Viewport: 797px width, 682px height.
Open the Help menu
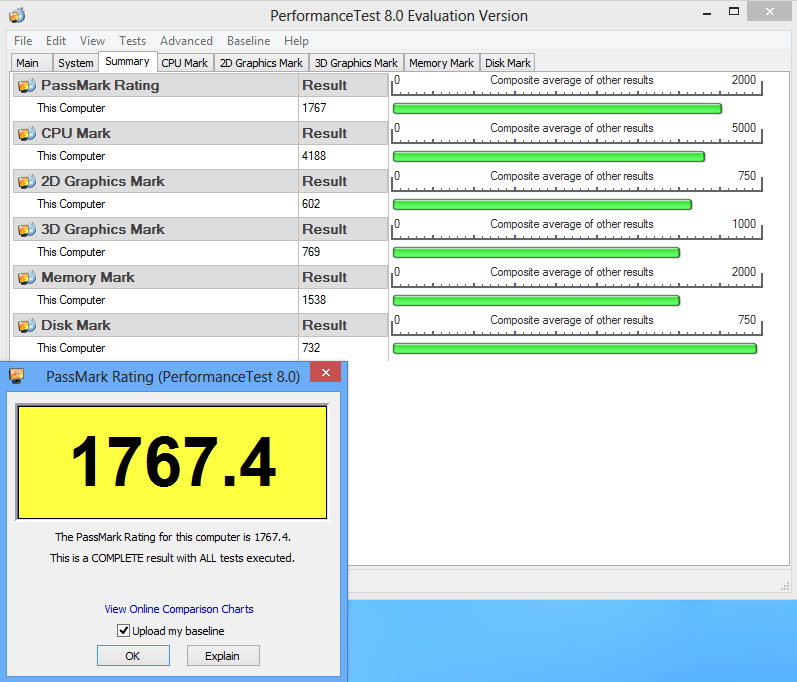pyautogui.click(x=296, y=41)
